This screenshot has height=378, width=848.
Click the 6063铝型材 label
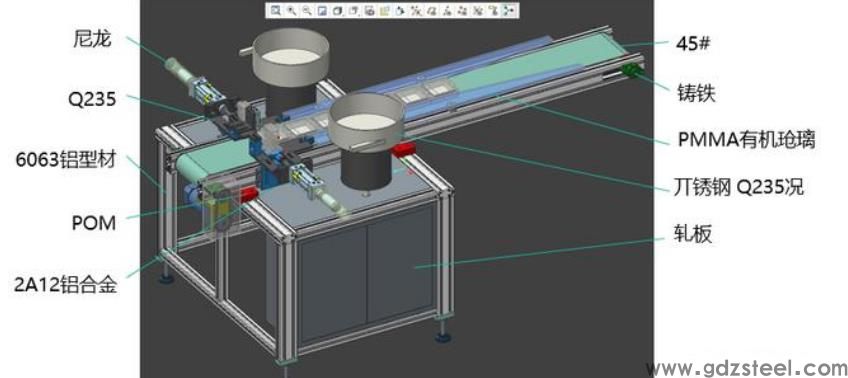65,161
